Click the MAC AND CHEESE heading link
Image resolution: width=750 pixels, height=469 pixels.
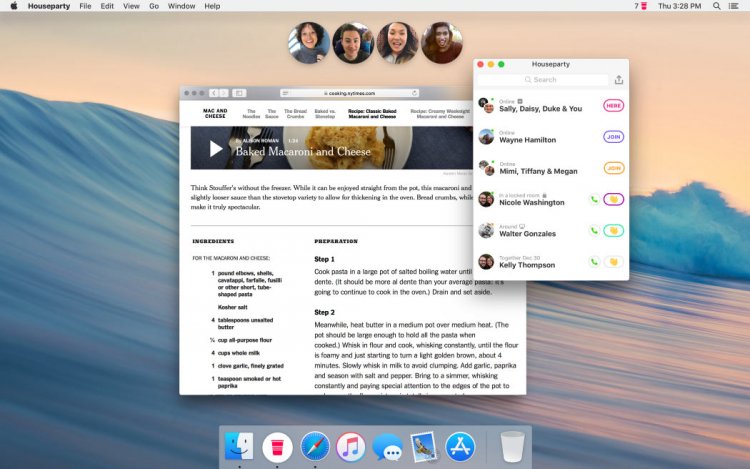click(x=215, y=113)
